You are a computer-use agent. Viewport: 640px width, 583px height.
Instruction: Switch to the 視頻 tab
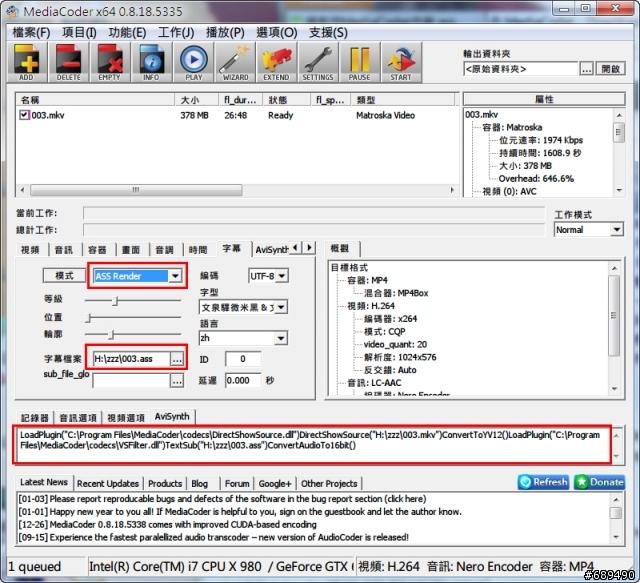31,249
